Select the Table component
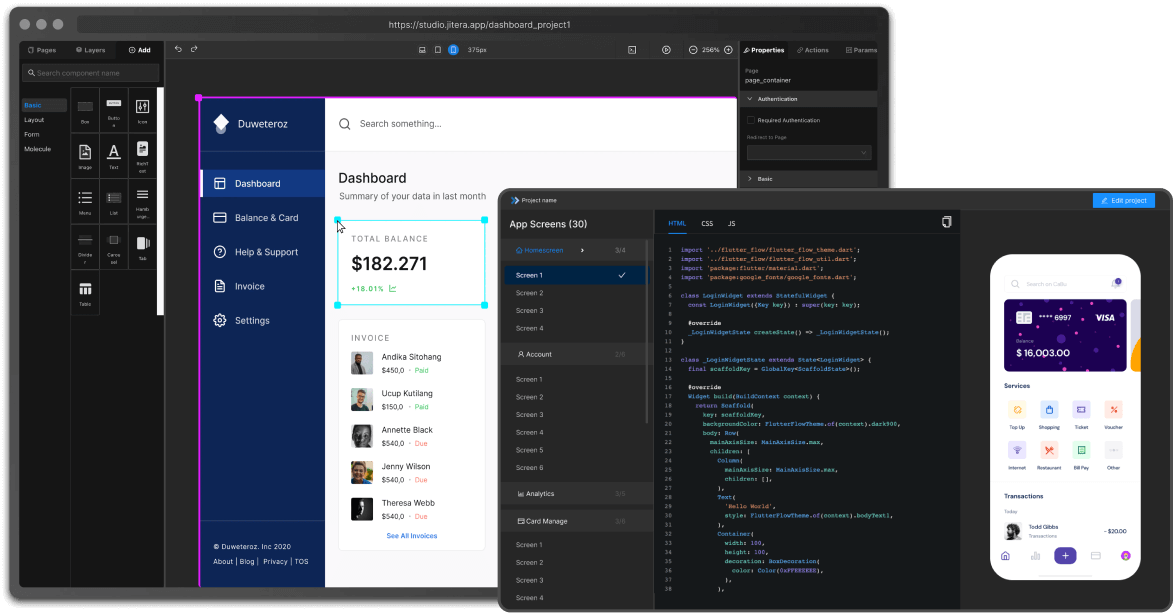This screenshot has height=613, width=1173. (85, 291)
